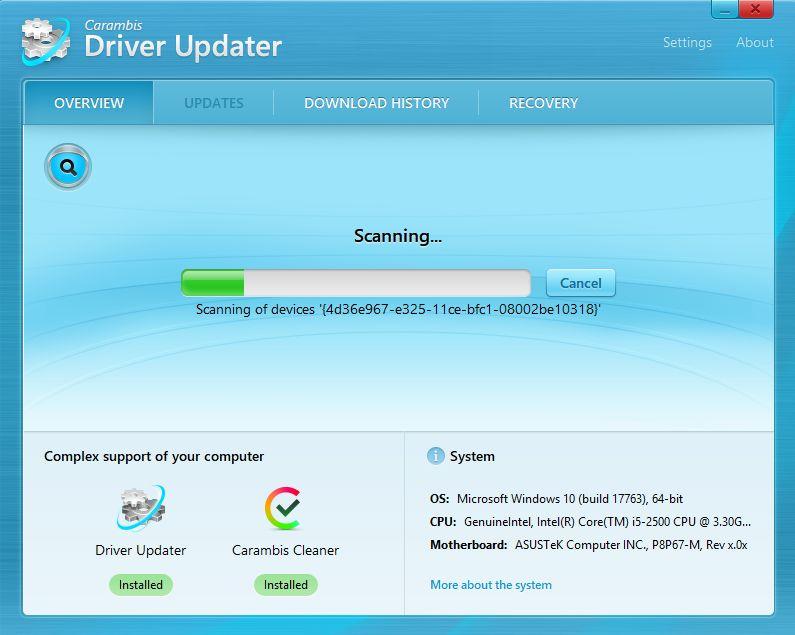Screen dimensions: 795x635
Task: Open the About link
Action: pyautogui.click(x=754, y=42)
